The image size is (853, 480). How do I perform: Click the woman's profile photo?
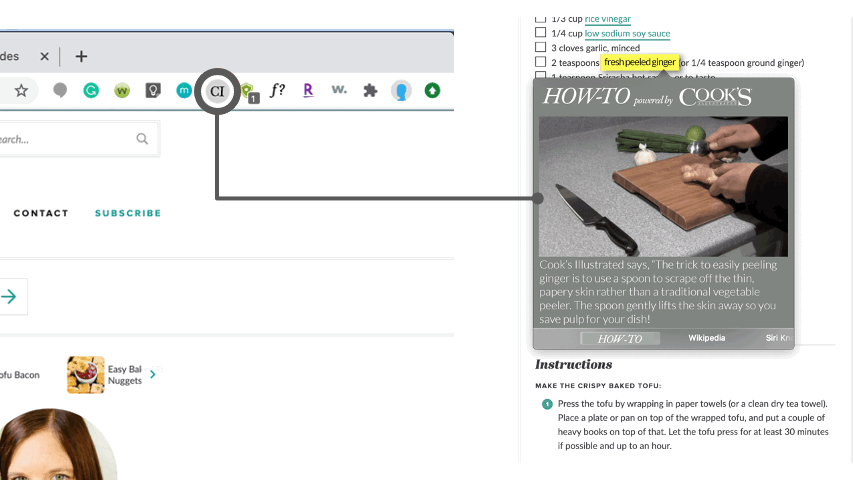pos(55,444)
